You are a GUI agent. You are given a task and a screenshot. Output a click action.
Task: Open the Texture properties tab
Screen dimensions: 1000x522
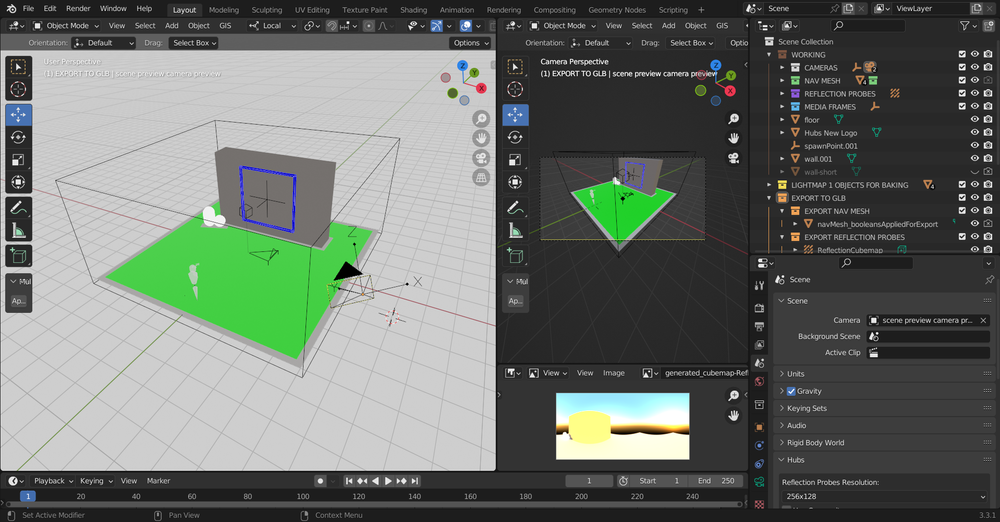click(x=759, y=504)
